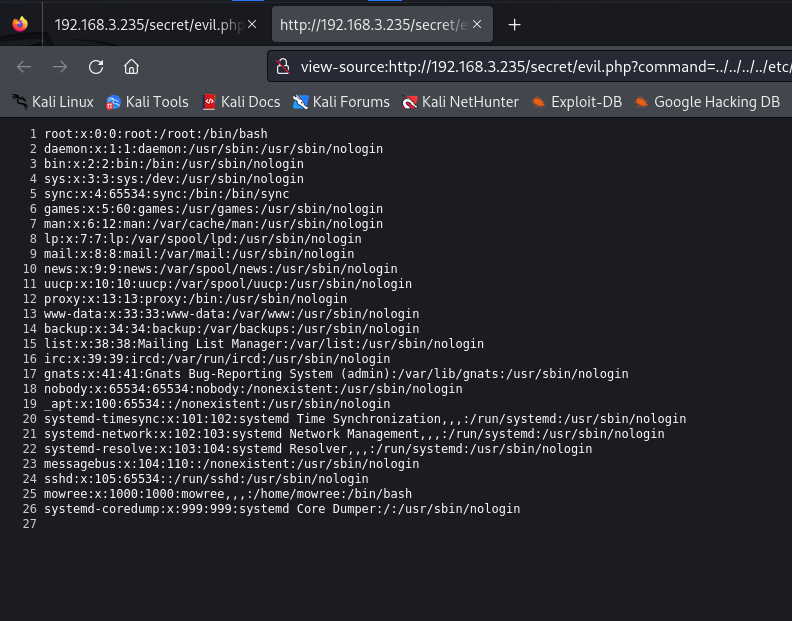The height and width of the screenshot is (621, 792).
Task: Click the Kali NetHunter bookmark icon
Action: click(x=410, y=102)
